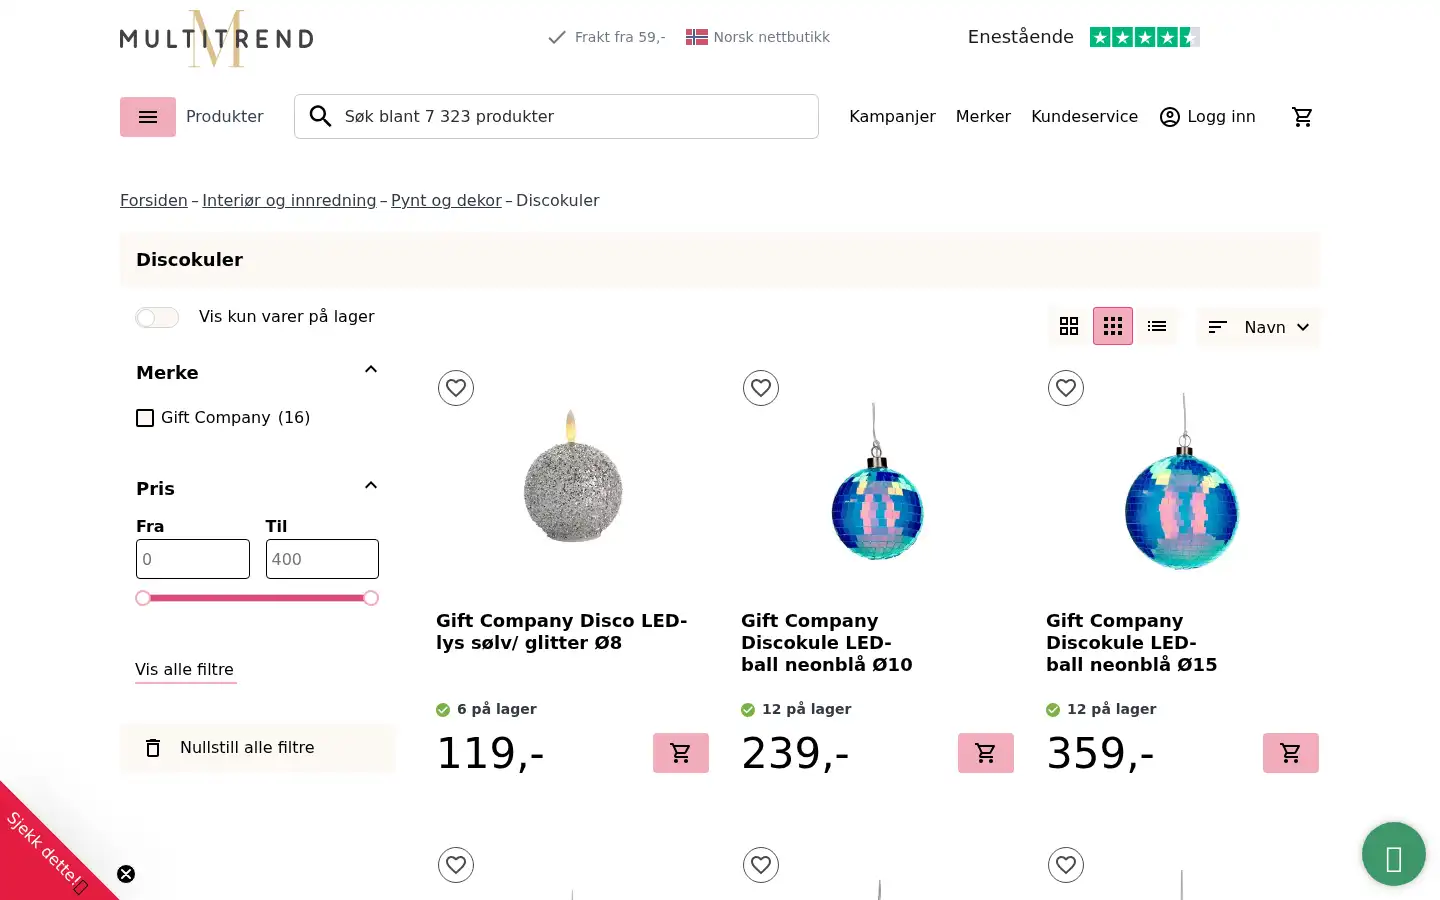Viewport: 1440px width, 900px height.
Task: Add the 119,- Disco LED-lys to cart
Action: [x=681, y=753]
